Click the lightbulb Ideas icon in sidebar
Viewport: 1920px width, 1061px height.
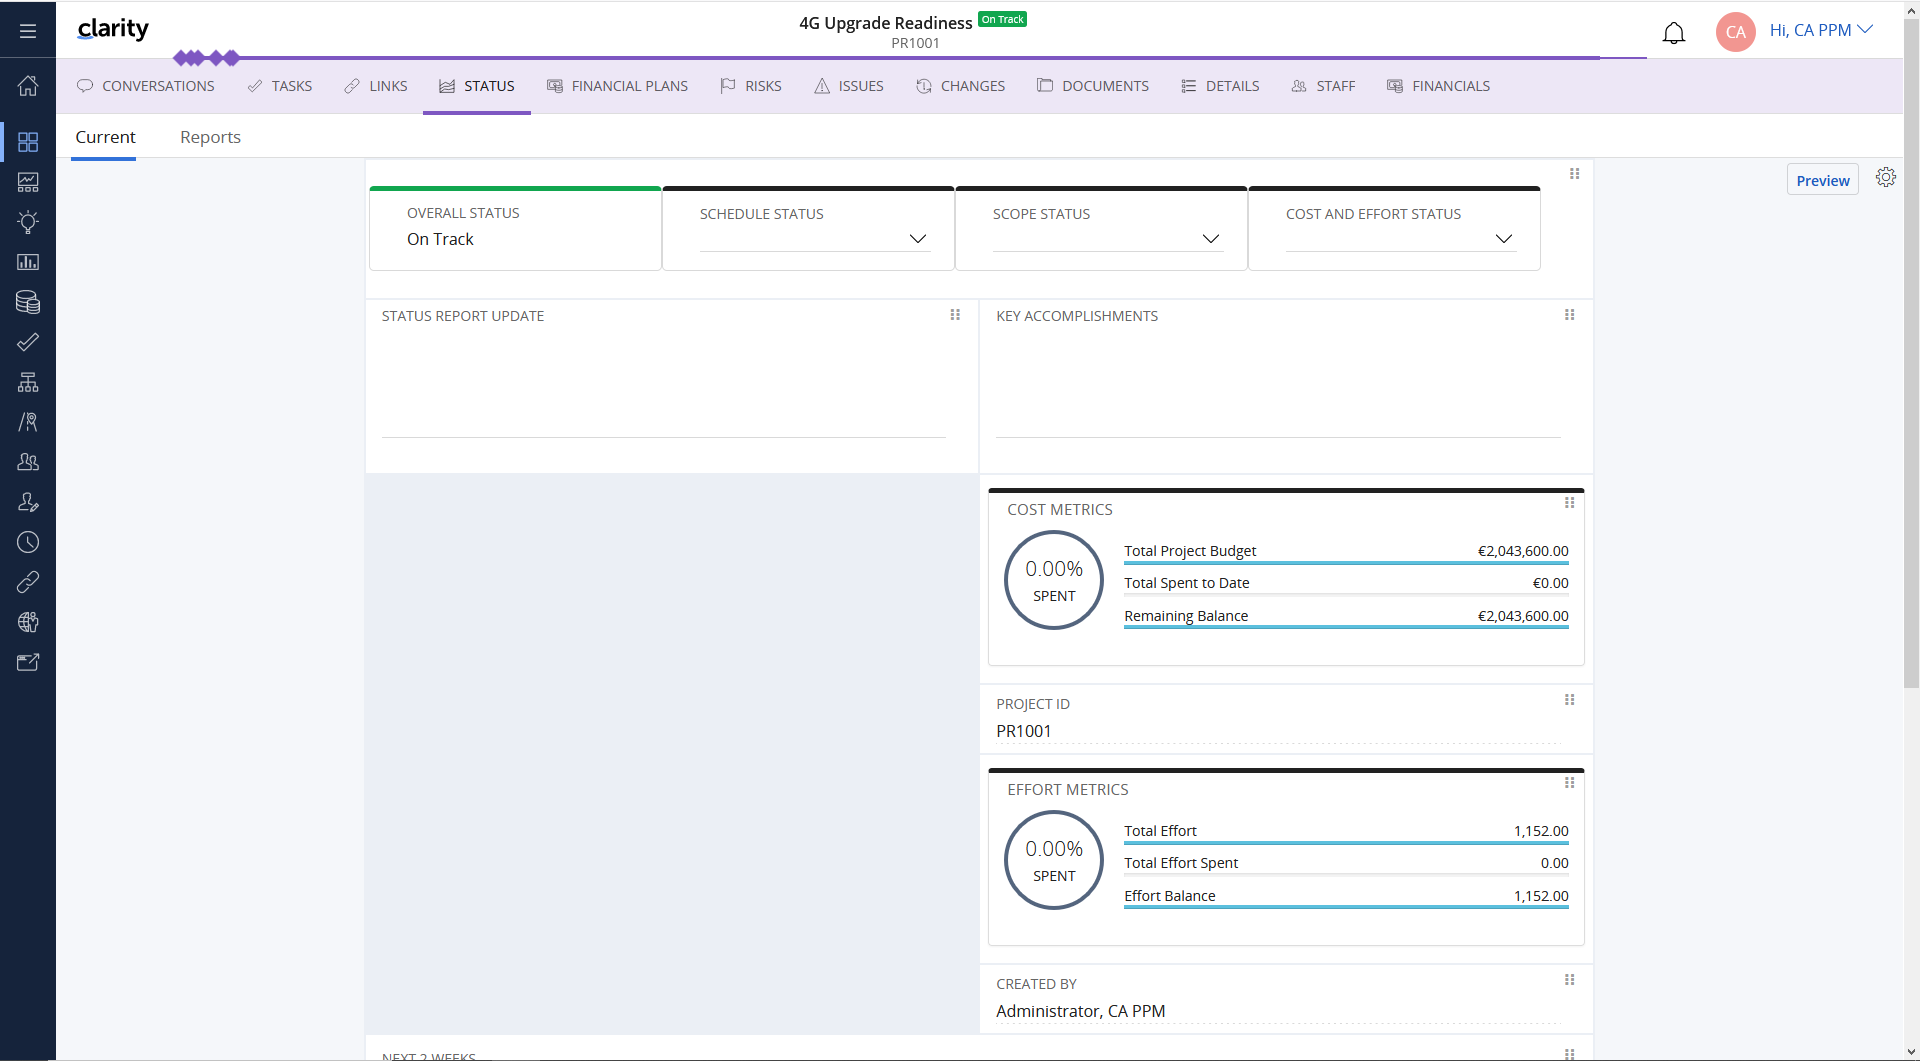pyautogui.click(x=28, y=222)
